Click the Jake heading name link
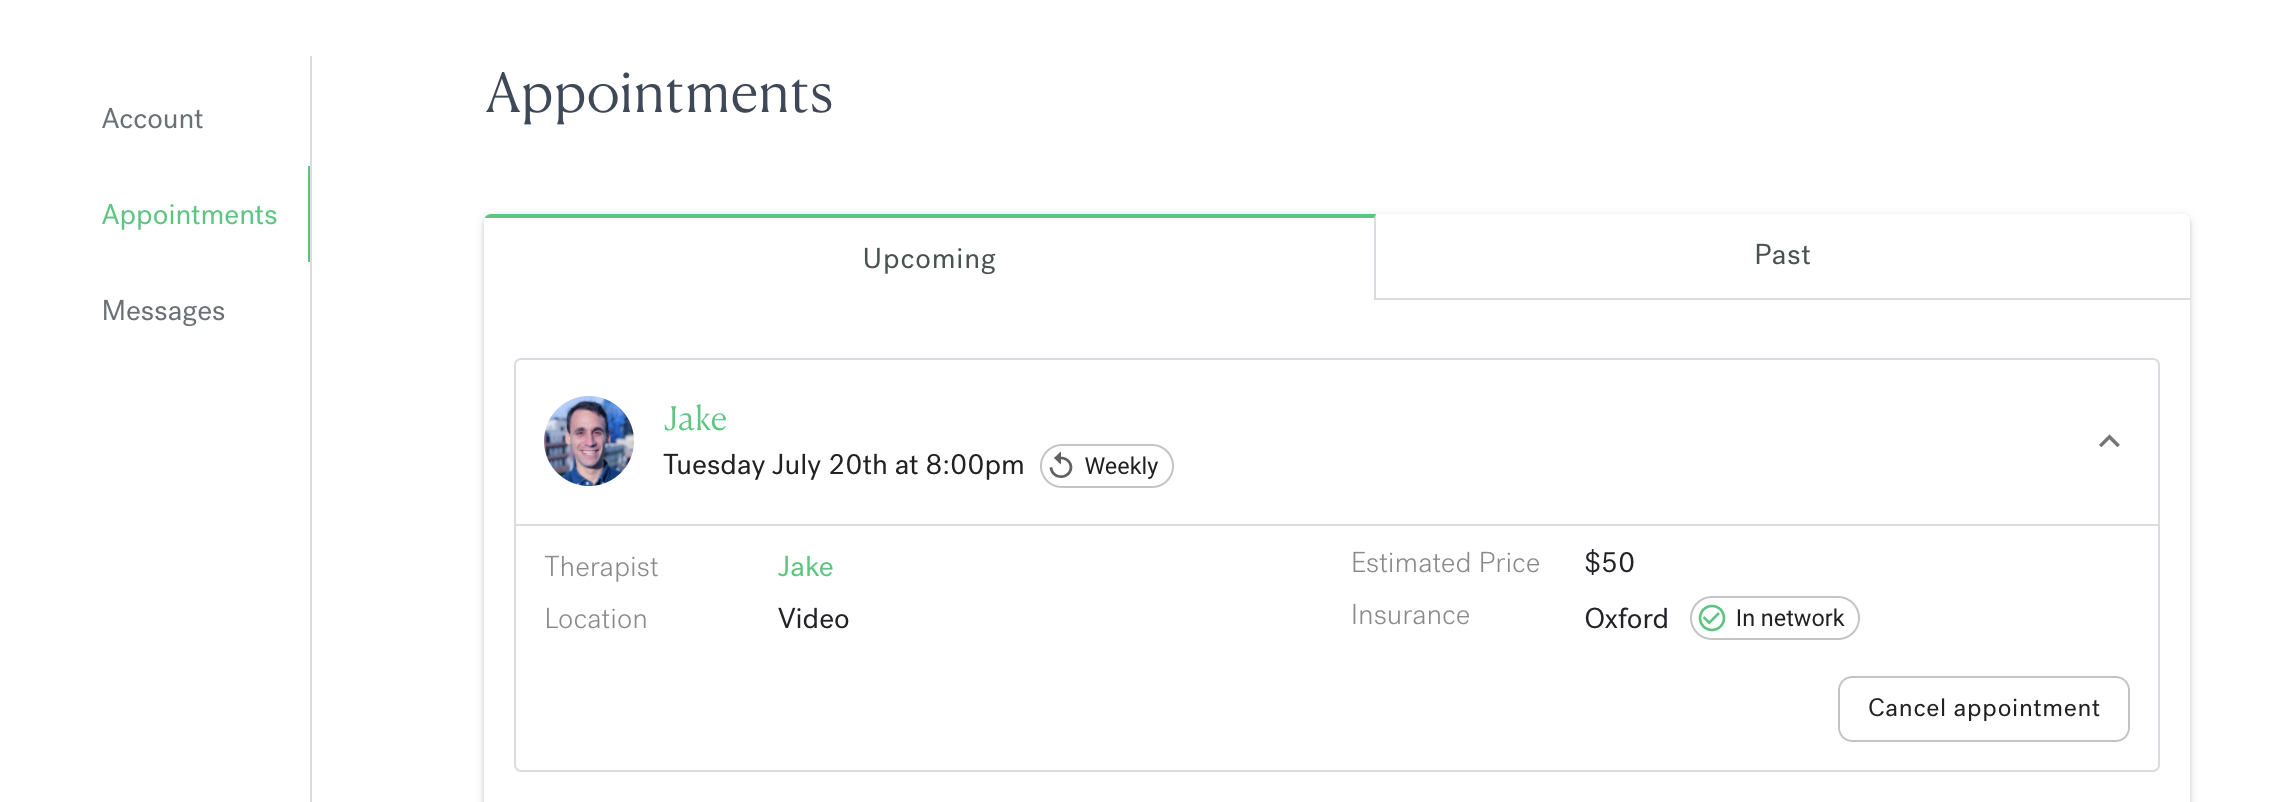The width and height of the screenshot is (2288, 802). click(695, 418)
